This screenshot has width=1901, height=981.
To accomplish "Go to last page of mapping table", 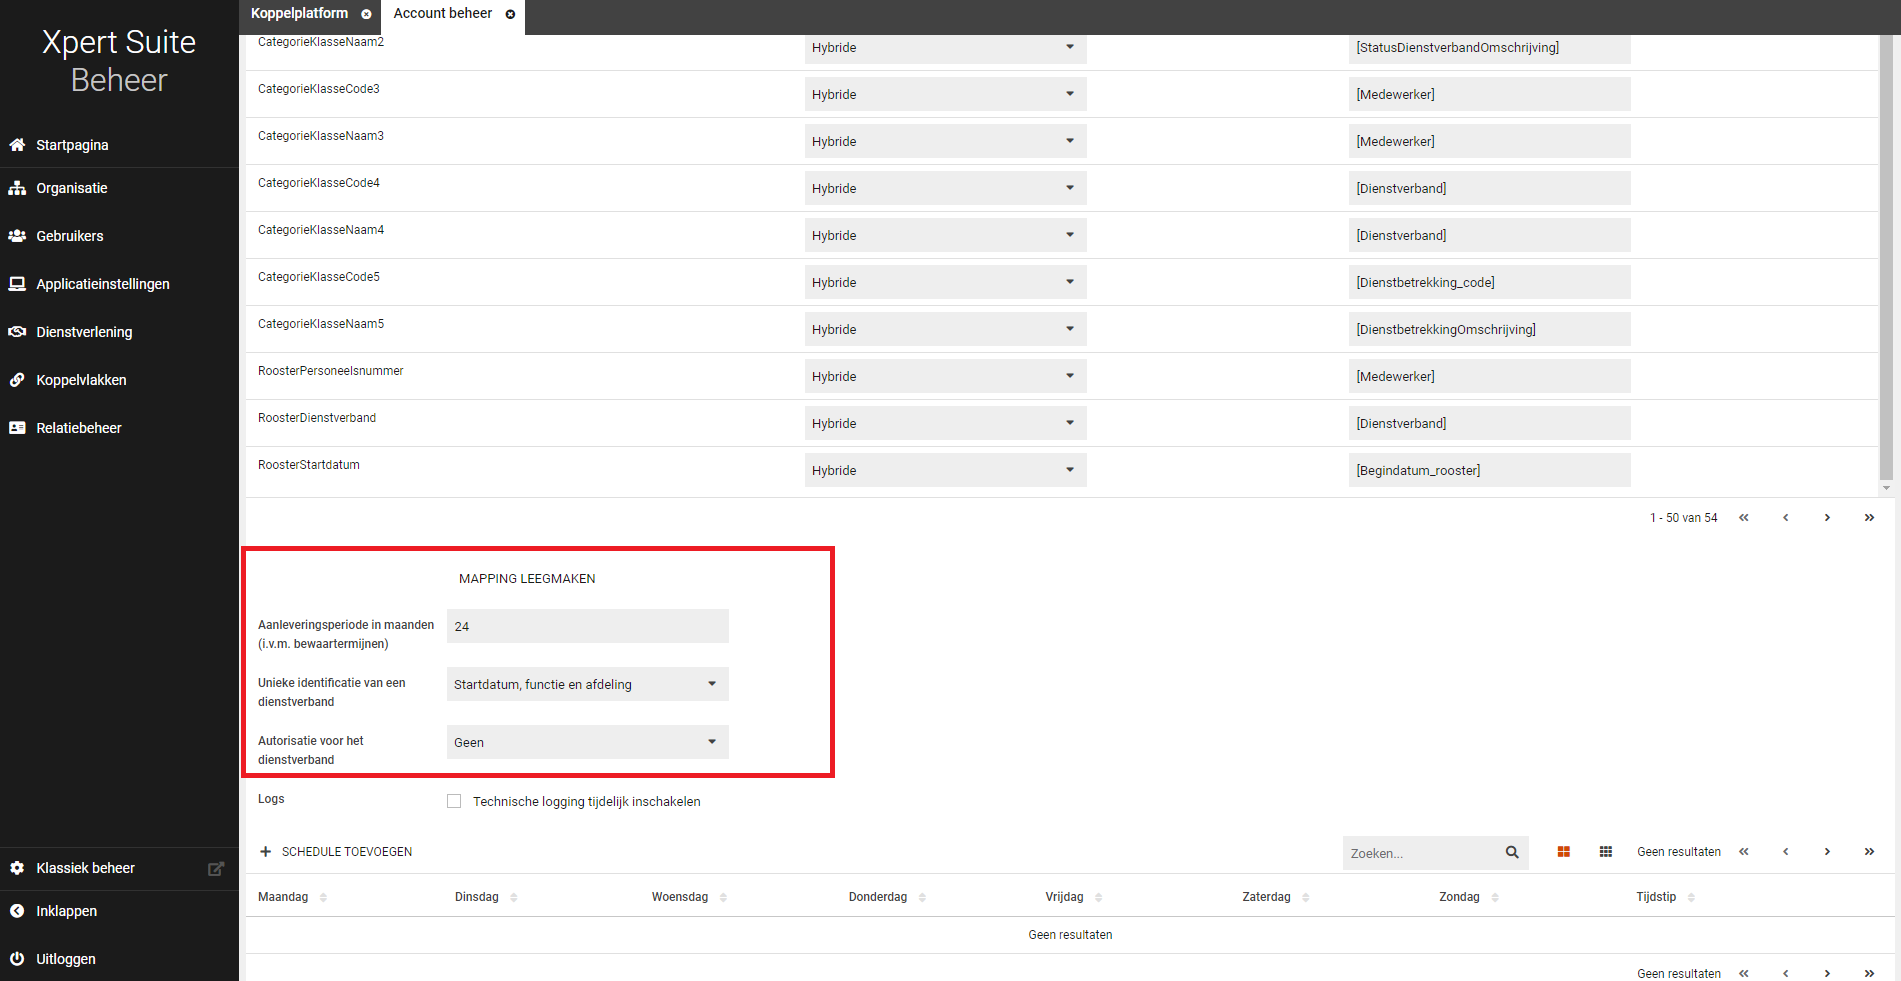I will point(1868,518).
